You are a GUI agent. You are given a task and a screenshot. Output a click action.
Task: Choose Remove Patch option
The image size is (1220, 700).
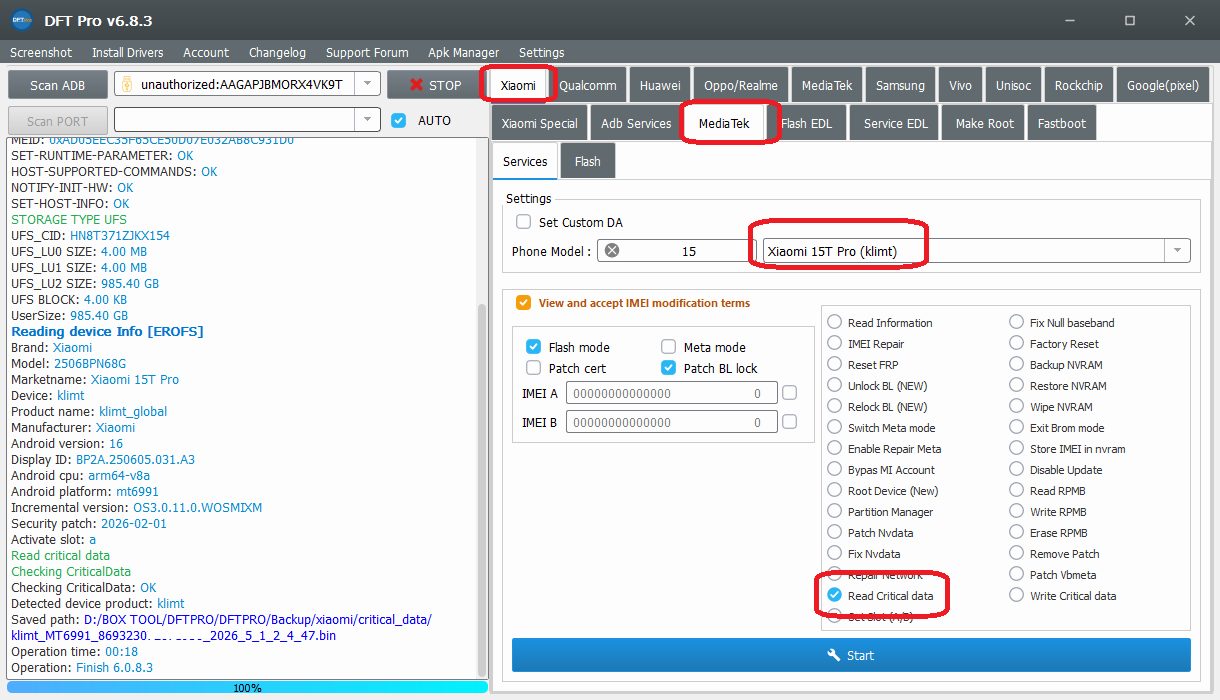click(x=1017, y=553)
